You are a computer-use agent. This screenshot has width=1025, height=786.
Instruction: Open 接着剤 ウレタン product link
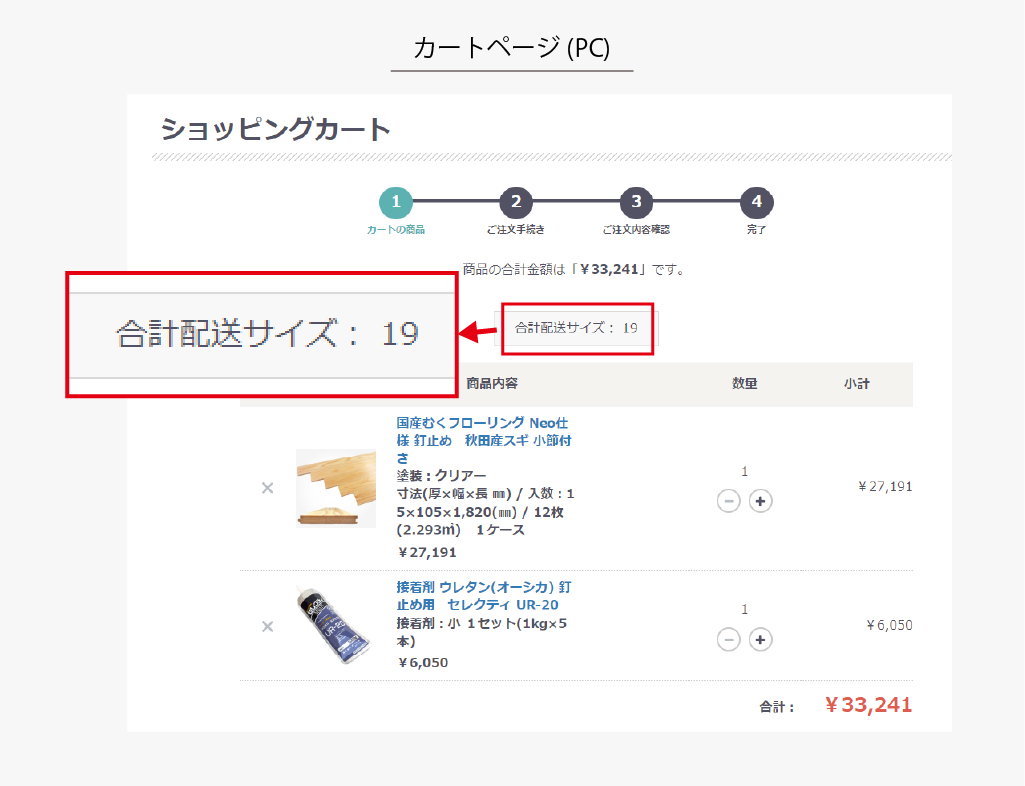(x=484, y=595)
